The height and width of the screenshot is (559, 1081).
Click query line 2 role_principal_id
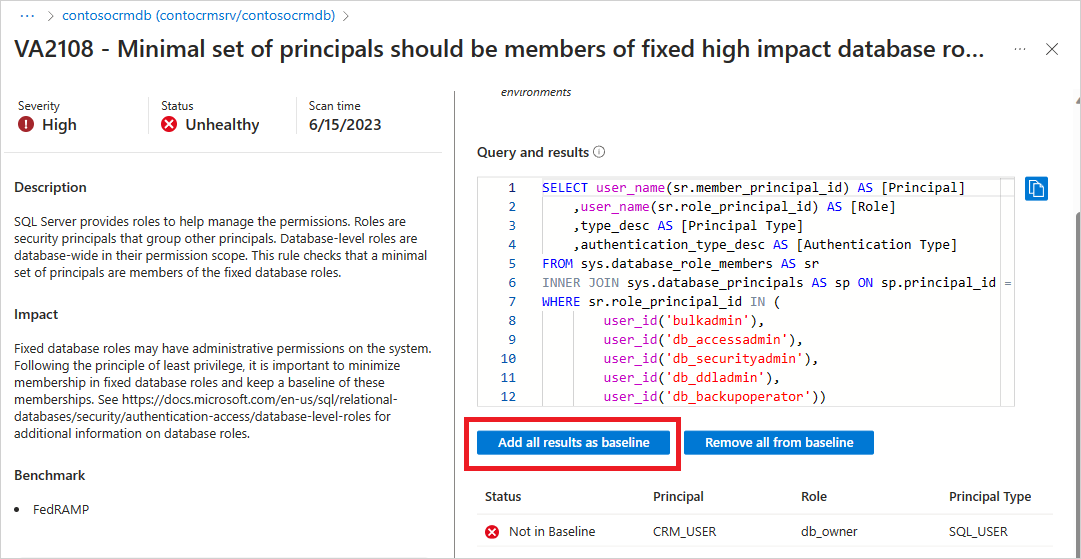[x=734, y=207]
